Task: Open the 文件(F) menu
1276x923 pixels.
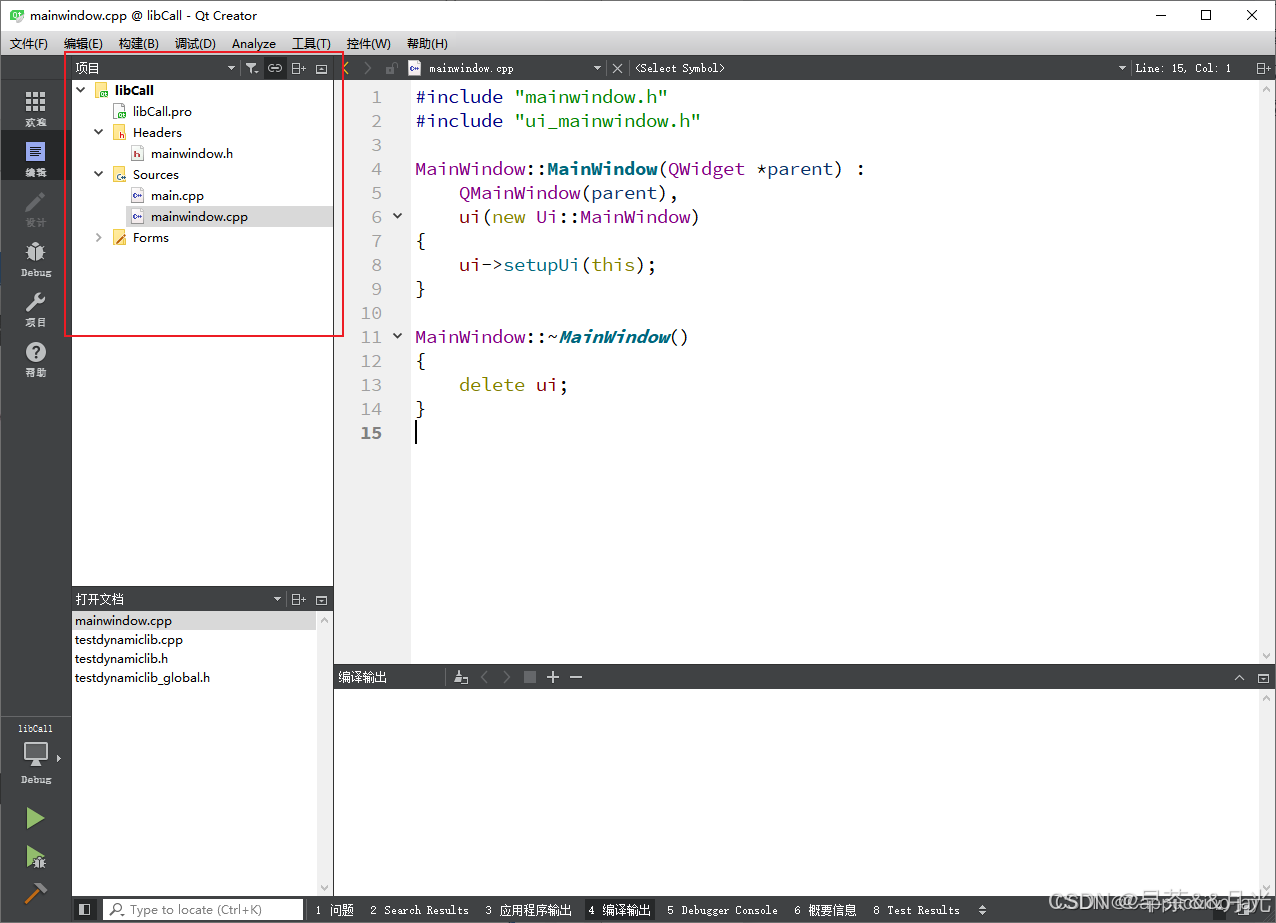Action: coord(29,44)
